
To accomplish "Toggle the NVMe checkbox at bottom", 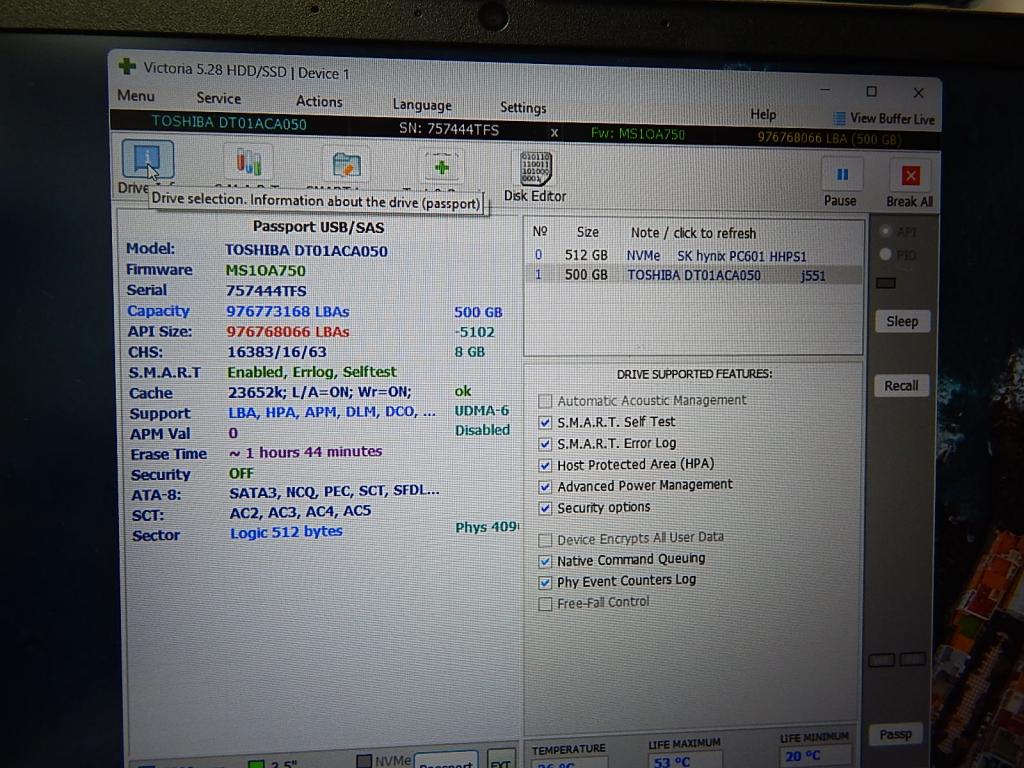I will 364,761.
